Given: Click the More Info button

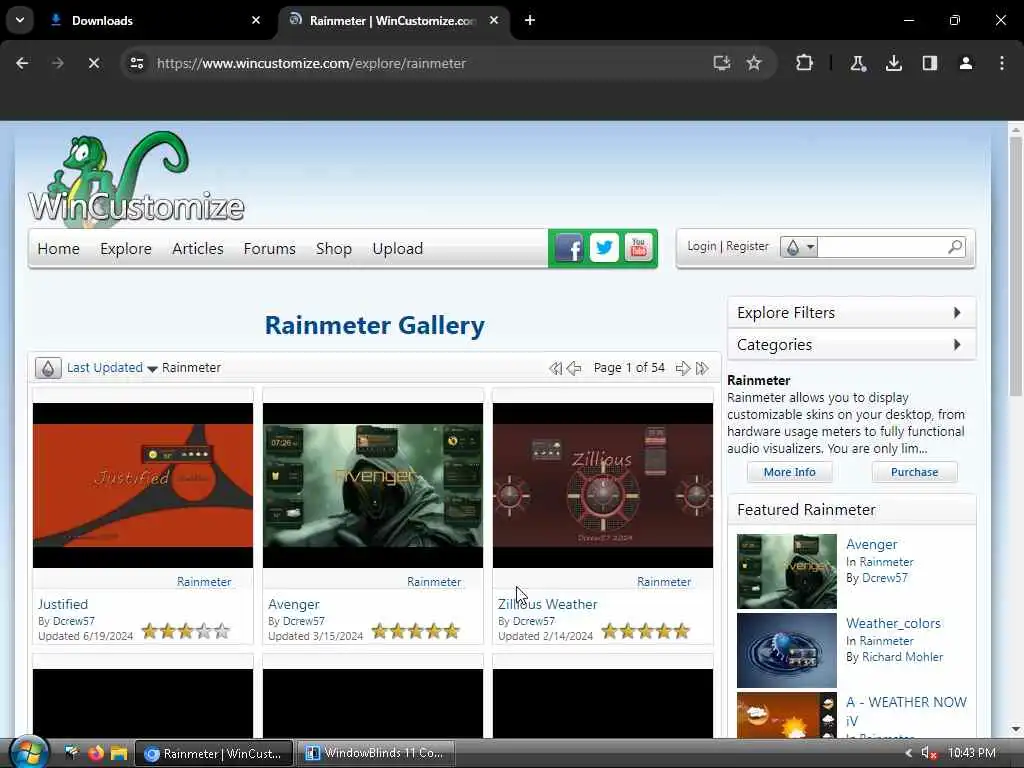Looking at the screenshot, I should pos(790,472).
